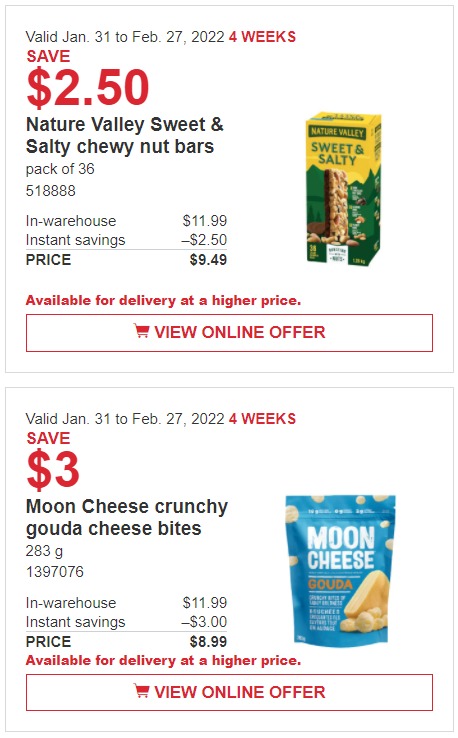Open the Moon Cheese Gouda bag image
458x738 pixels.
click(340, 570)
